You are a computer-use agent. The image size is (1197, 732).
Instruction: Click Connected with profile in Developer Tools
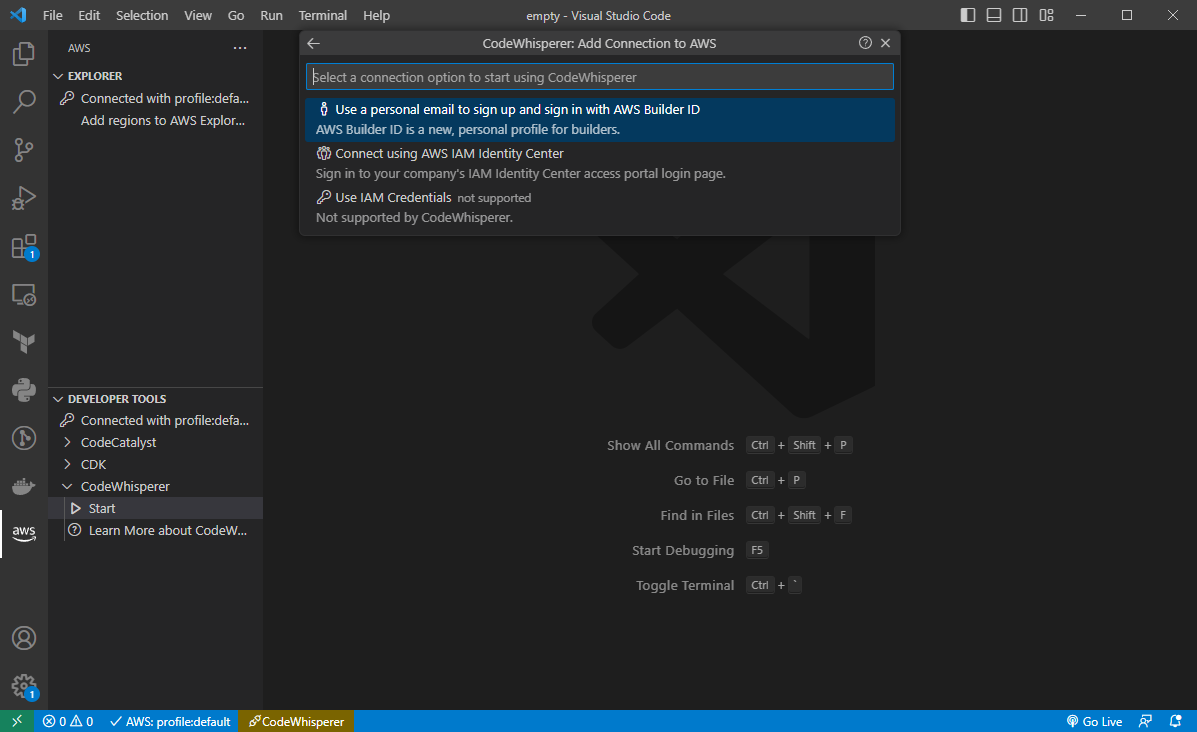tap(156, 421)
